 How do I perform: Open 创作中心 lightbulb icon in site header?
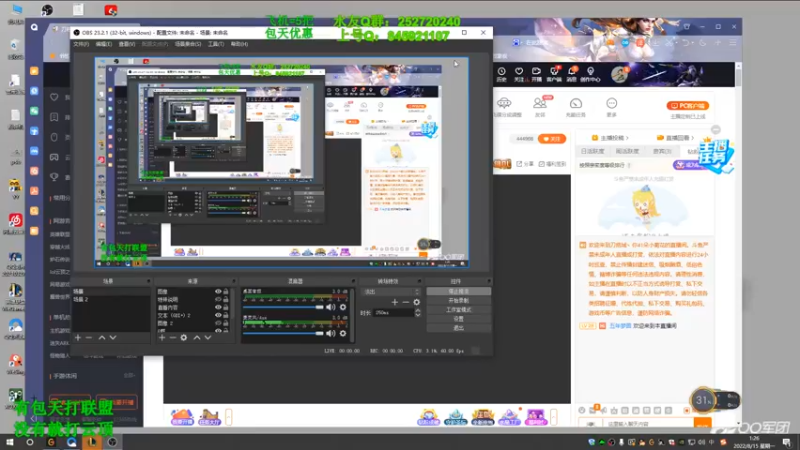(x=590, y=74)
